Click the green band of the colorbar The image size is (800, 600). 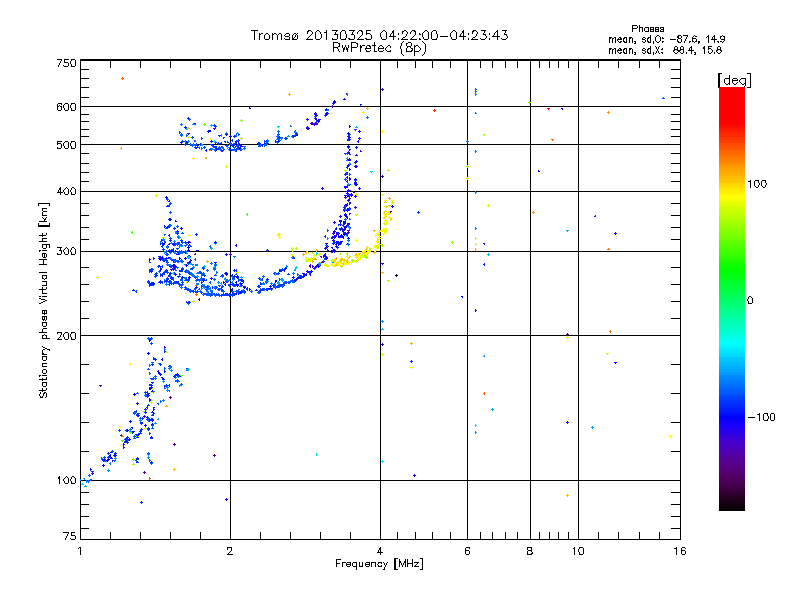(x=732, y=270)
